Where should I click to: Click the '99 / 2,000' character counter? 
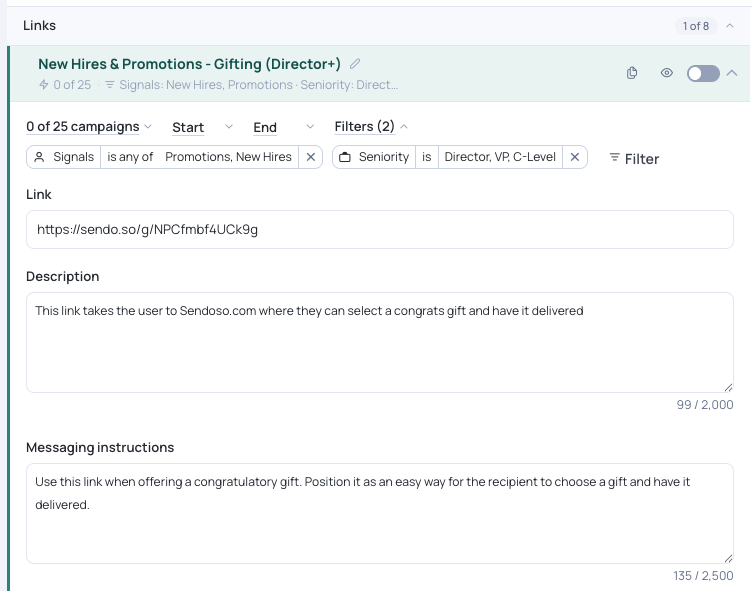pos(705,405)
